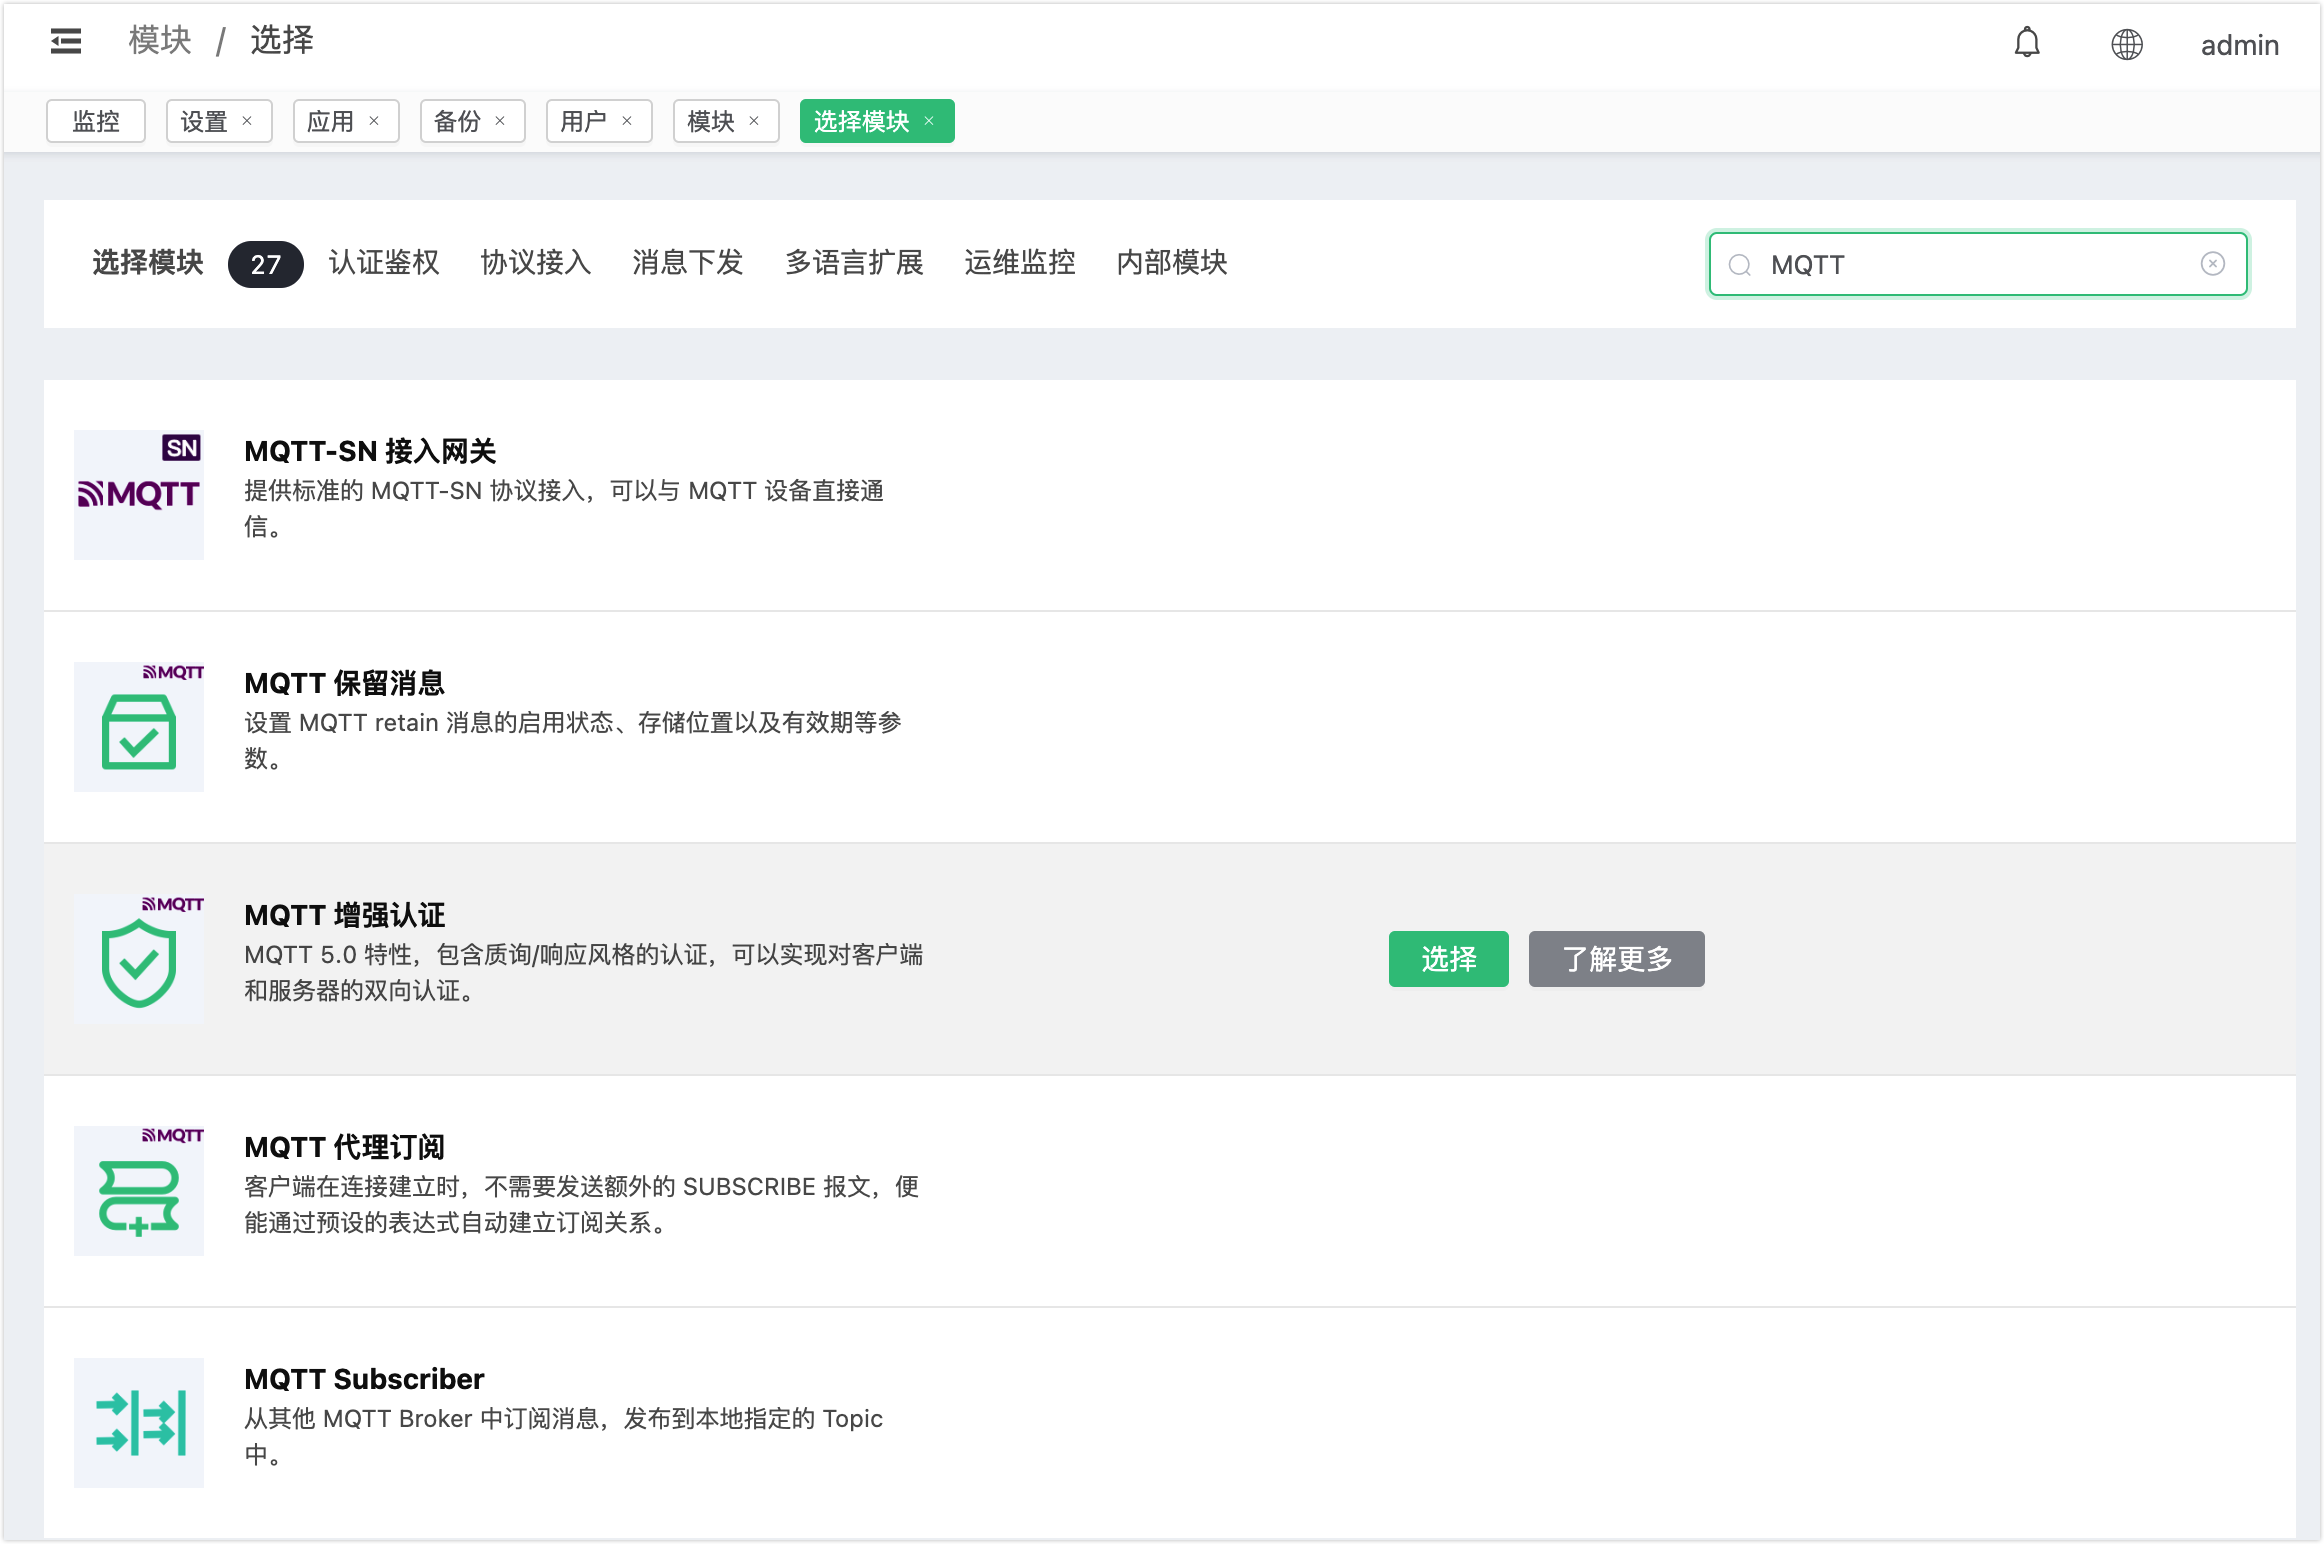Switch to the 用户 tab

584,121
